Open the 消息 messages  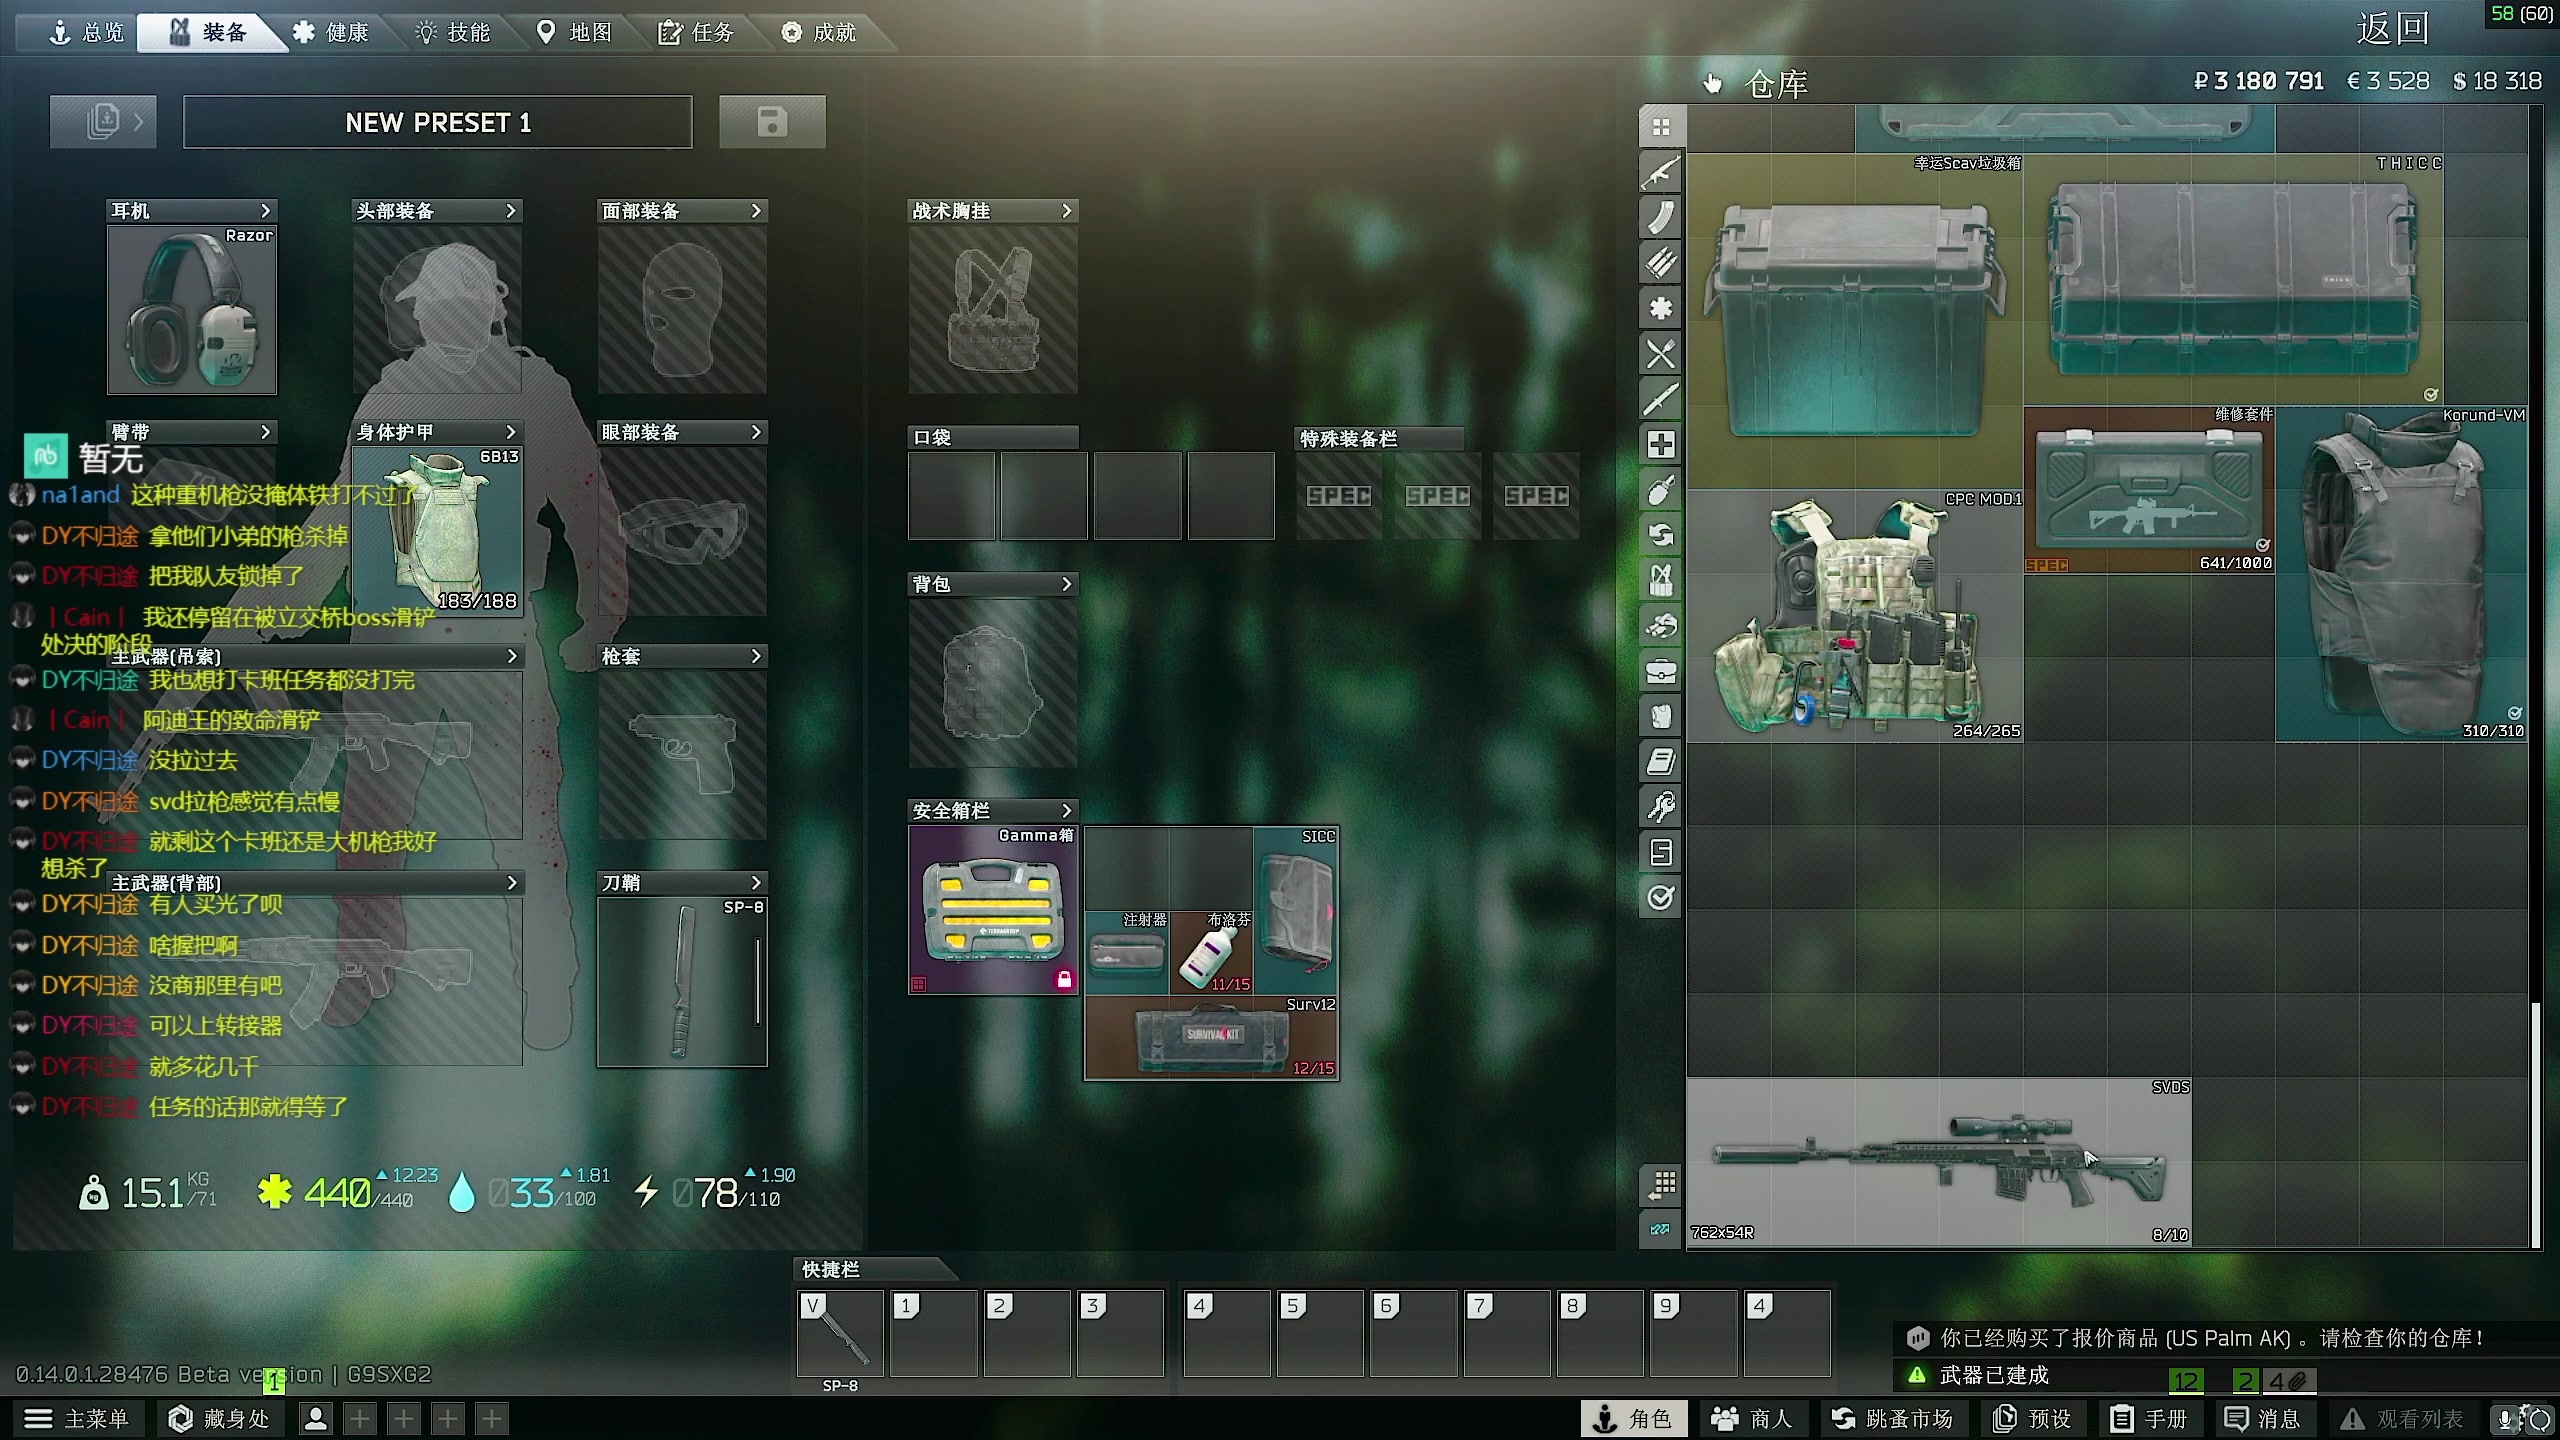(2263, 1418)
